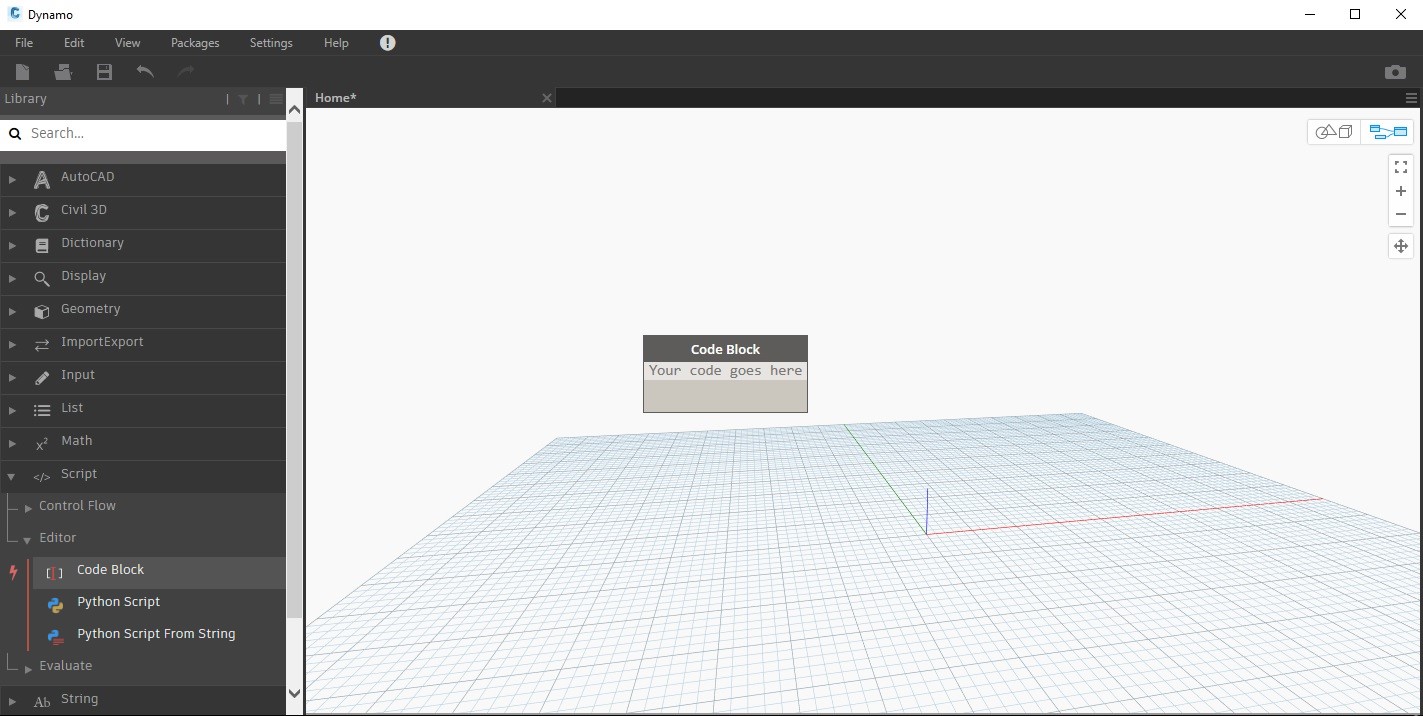1423x717 pixels.
Task: Click the library scrollbar down arrow
Action: pos(294,693)
